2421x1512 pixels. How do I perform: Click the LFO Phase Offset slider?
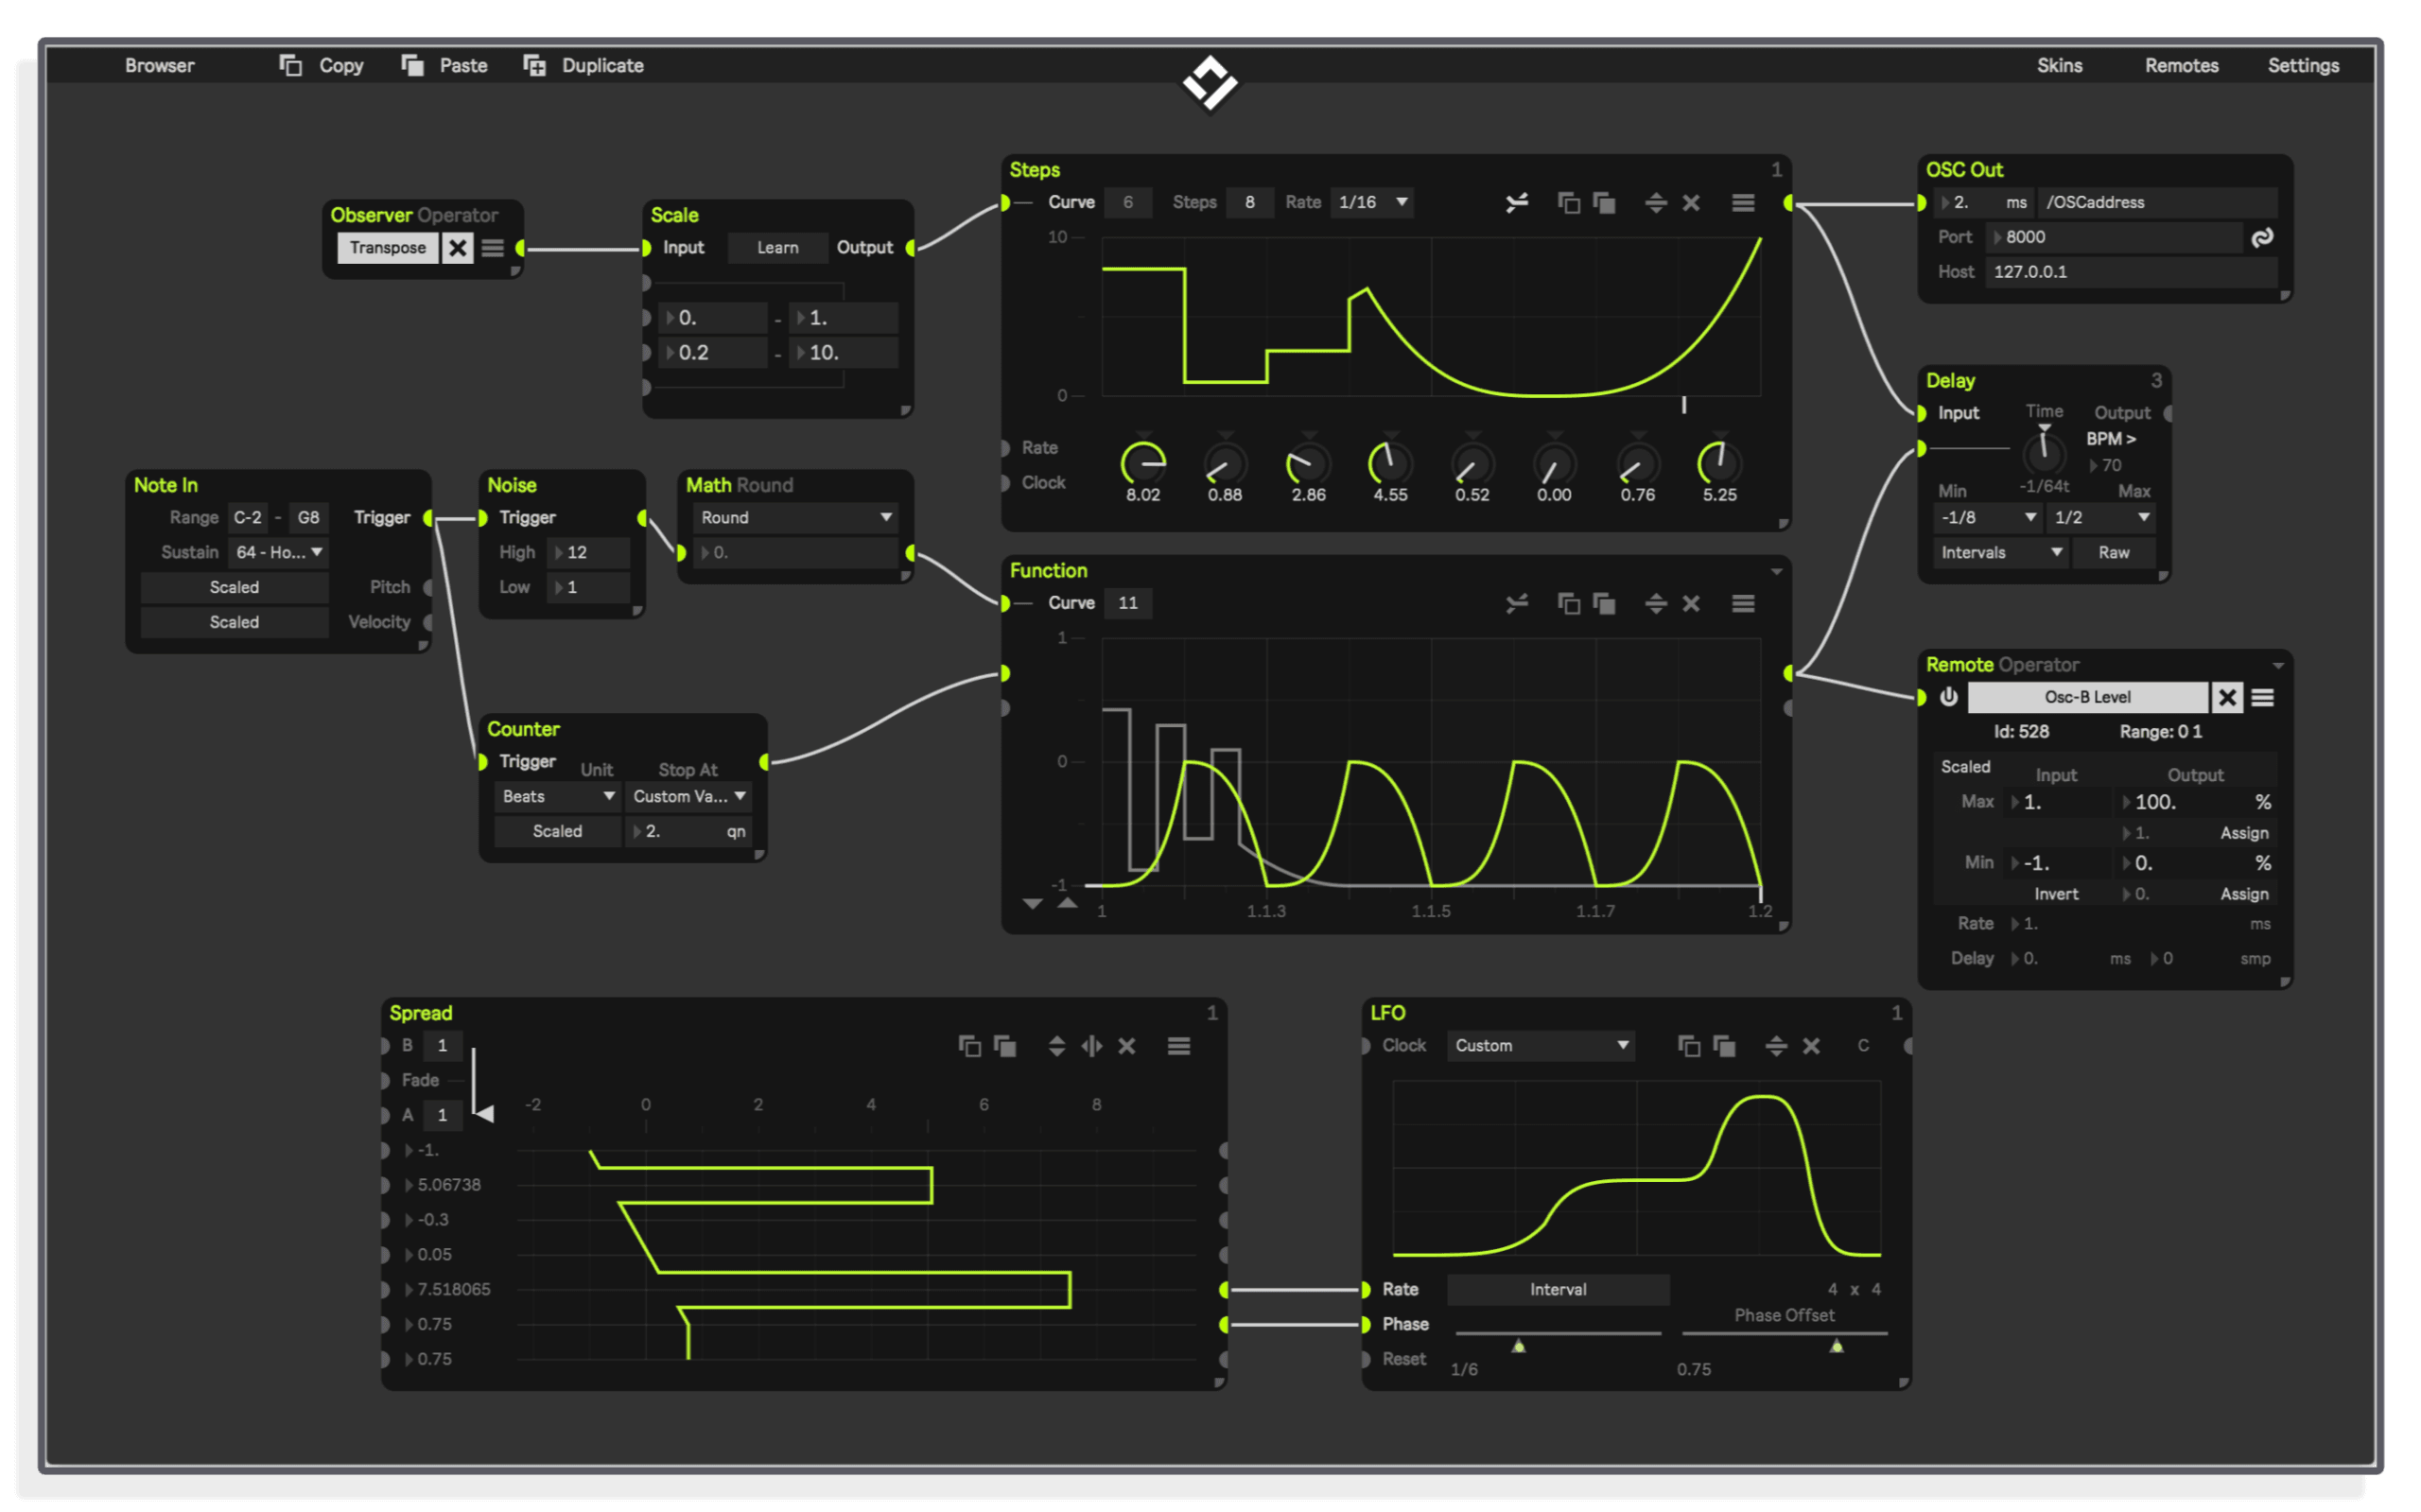(x=1784, y=1338)
